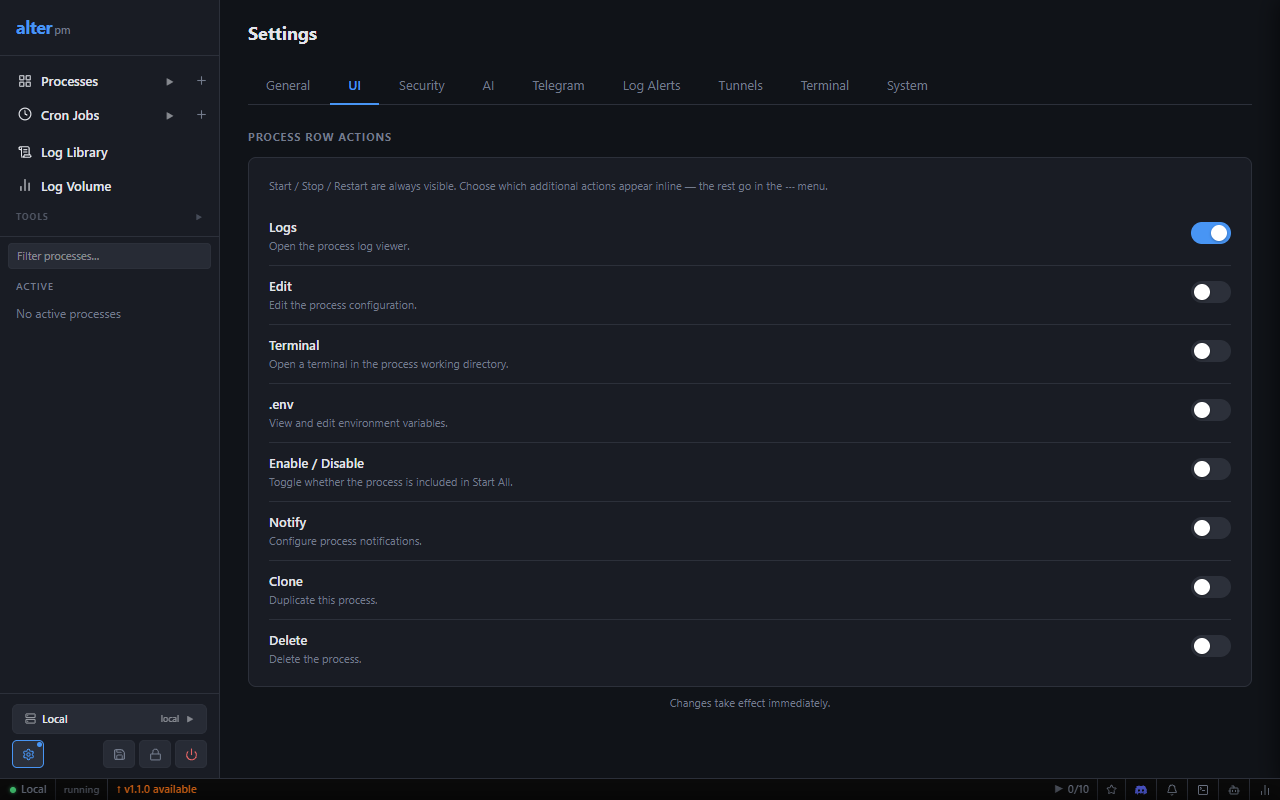Open the terminal icon in the status bar

pos(1203,789)
